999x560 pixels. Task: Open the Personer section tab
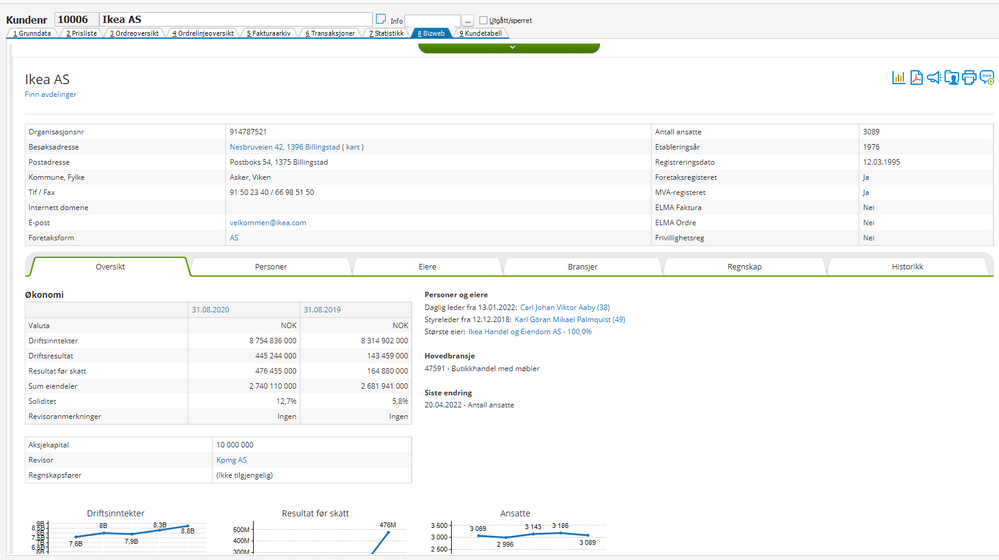[271, 267]
